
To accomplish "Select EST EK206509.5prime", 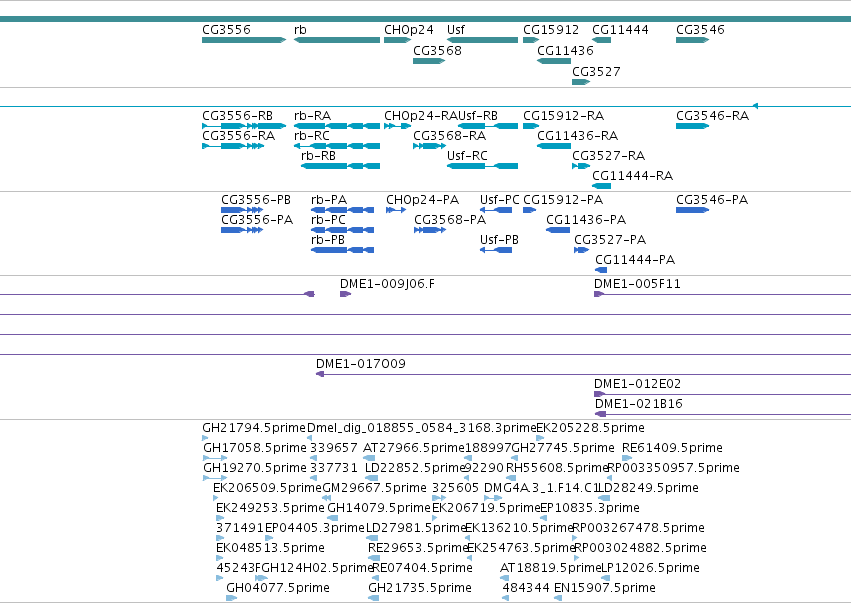I will click(215, 498).
